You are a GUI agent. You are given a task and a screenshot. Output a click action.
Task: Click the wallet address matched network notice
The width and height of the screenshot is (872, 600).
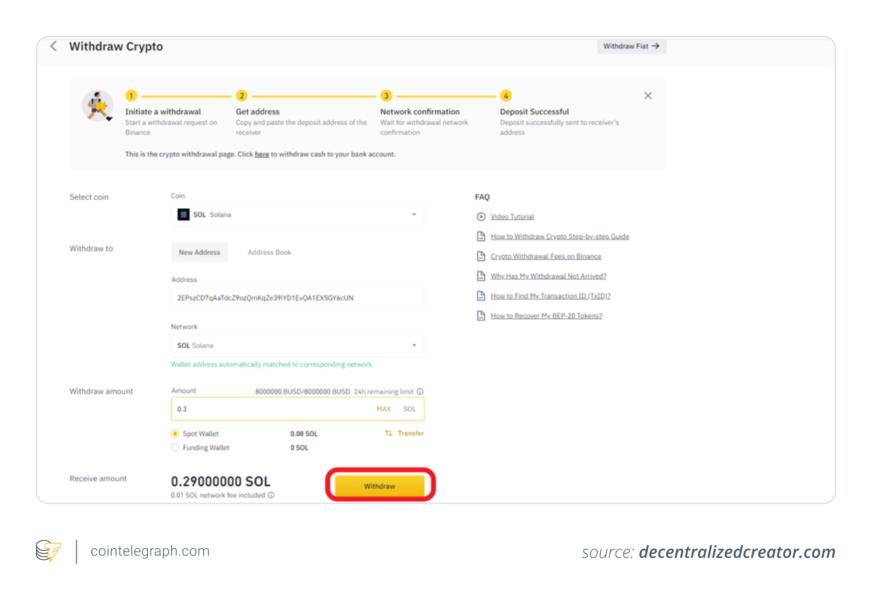point(272,364)
